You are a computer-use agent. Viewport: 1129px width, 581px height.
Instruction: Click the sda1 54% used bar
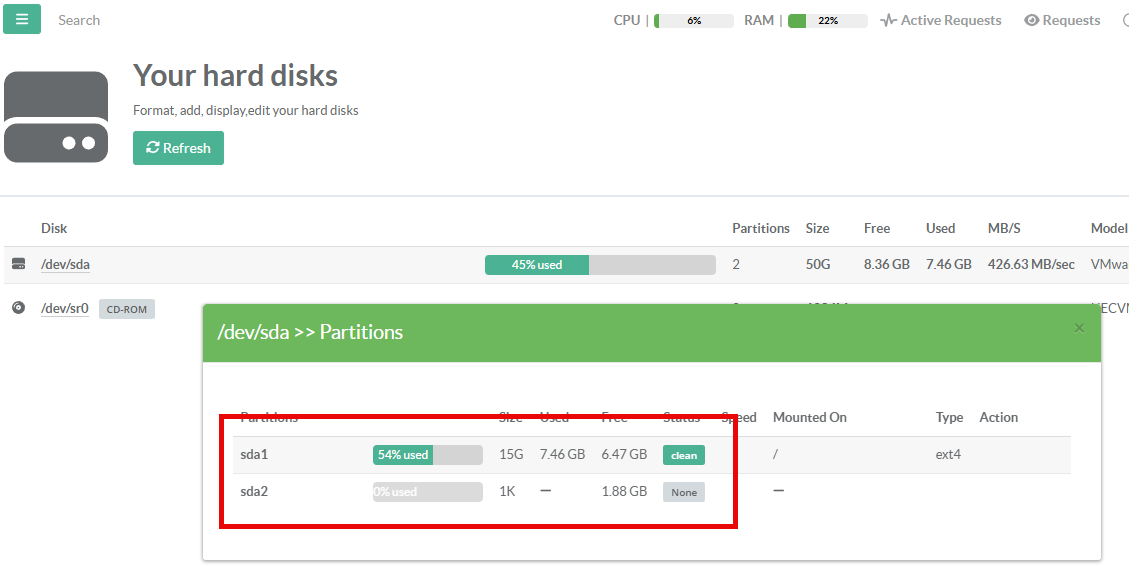pos(427,455)
